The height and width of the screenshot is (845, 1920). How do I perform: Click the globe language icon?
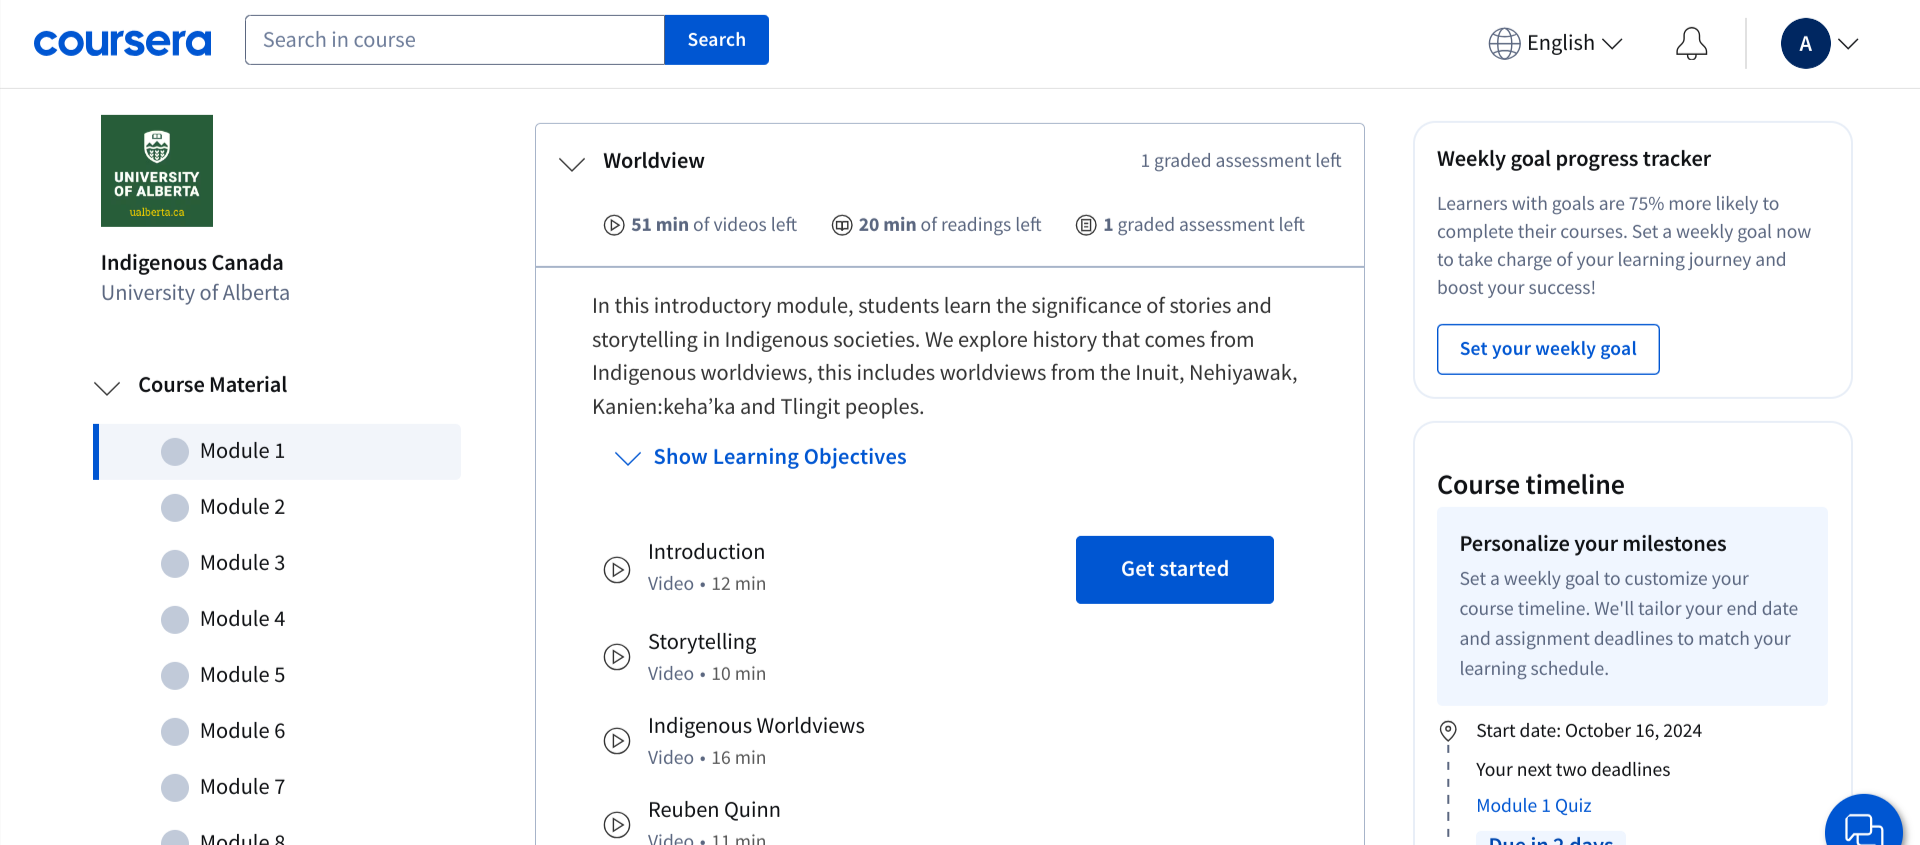[1504, 43]
